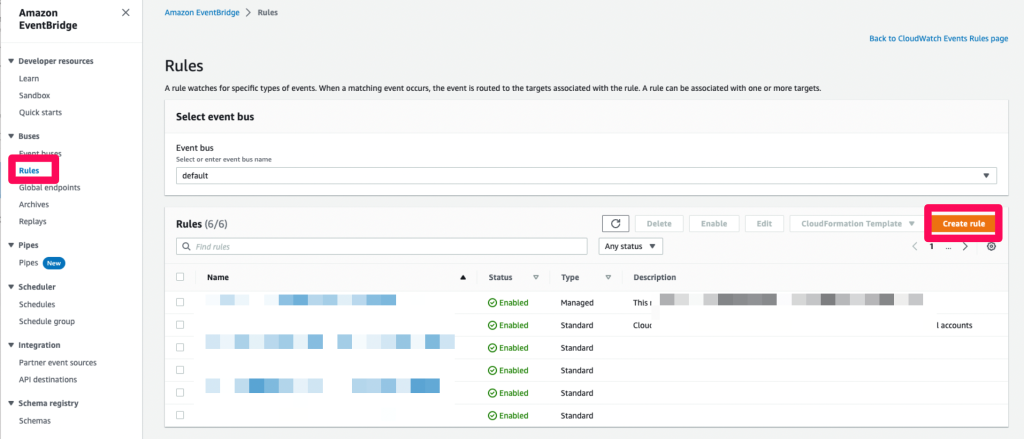
Task: Open Partner event sources in sidebar
Action: (58, 363)
